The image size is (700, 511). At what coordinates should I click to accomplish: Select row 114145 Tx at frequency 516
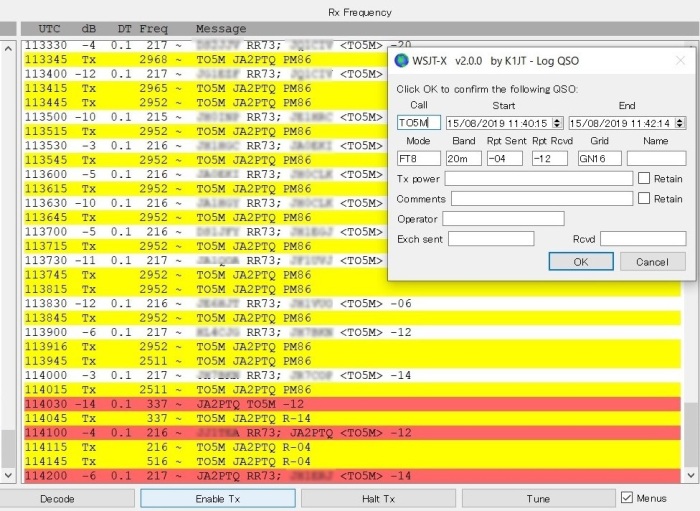pos(352,461)
